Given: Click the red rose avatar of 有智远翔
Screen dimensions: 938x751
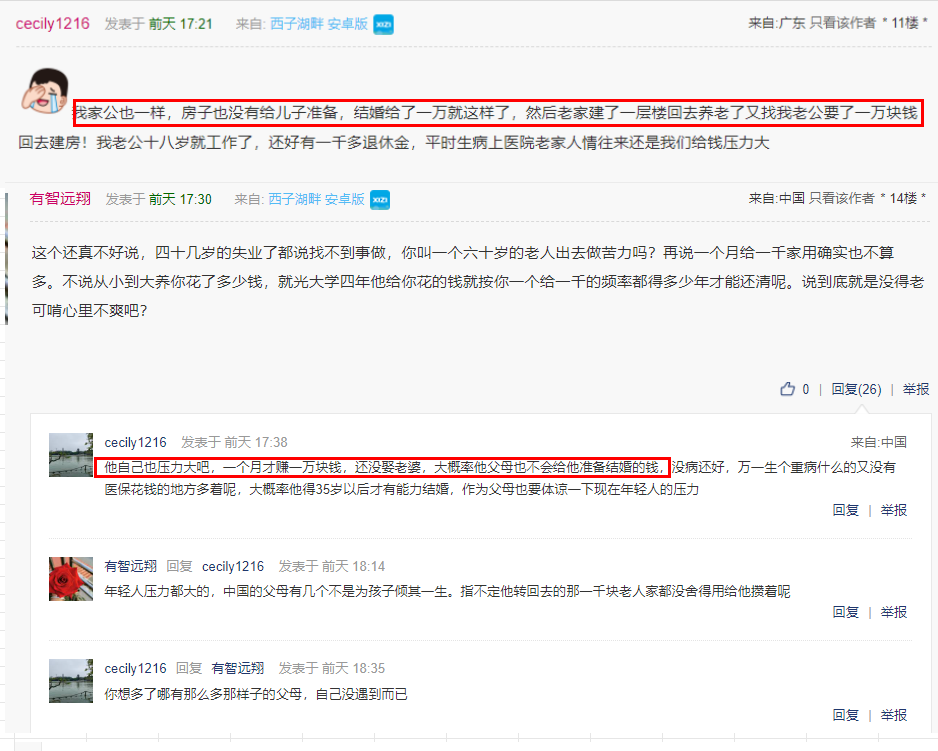Looking at the screenshot, I should pyautogui.click(x=71, y=579).
